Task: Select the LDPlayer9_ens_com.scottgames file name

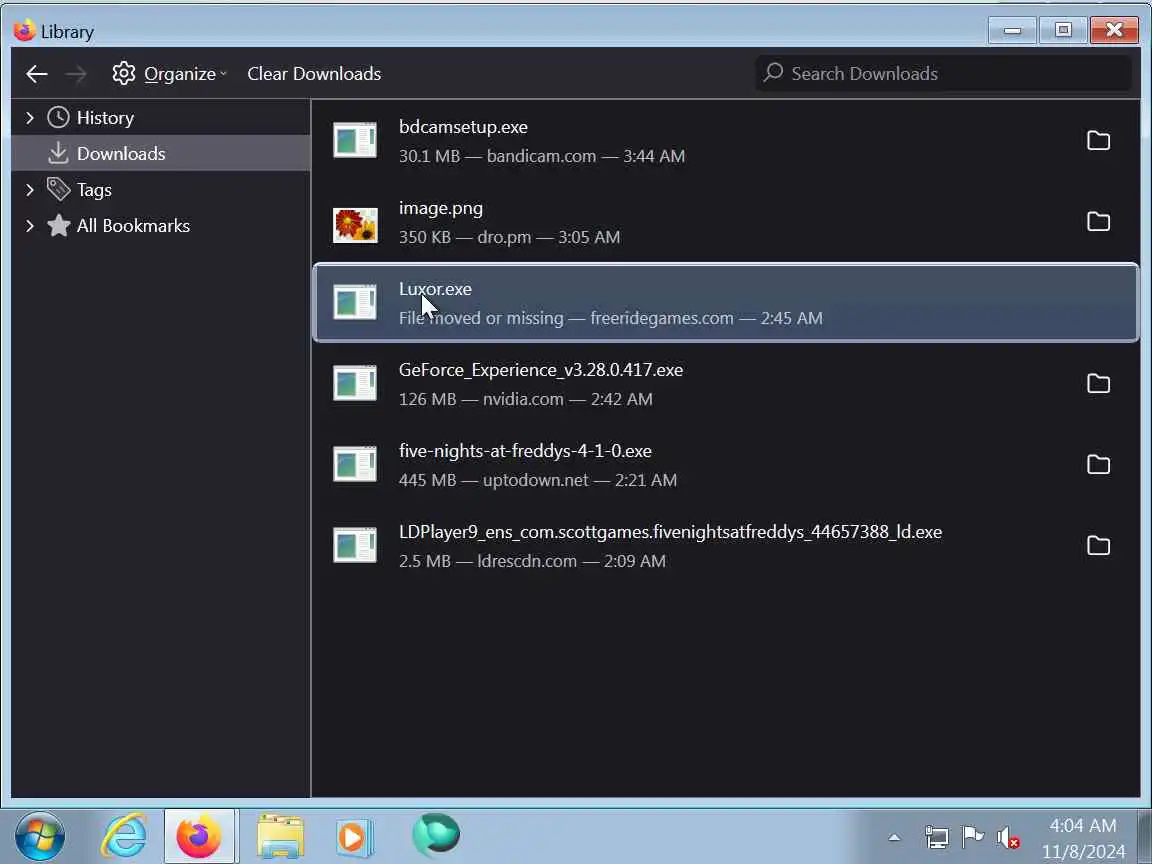Action: tap(670, 531)
